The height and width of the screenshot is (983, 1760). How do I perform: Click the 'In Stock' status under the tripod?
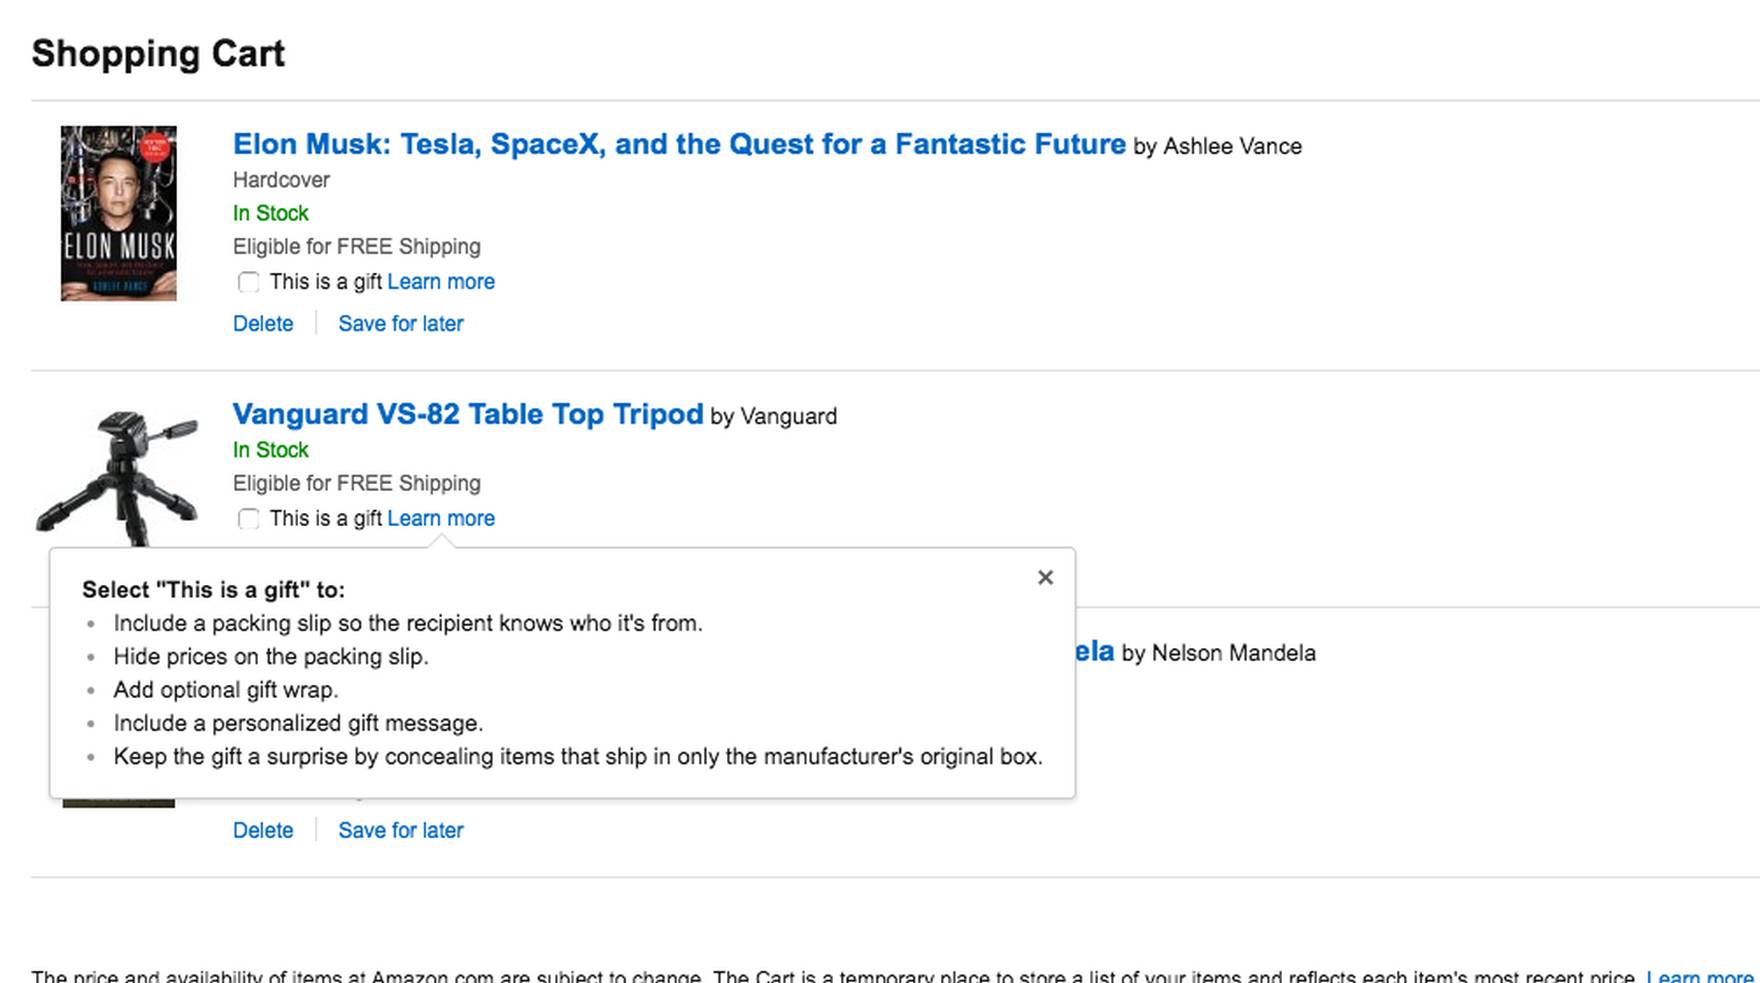(x=270, y=450)
